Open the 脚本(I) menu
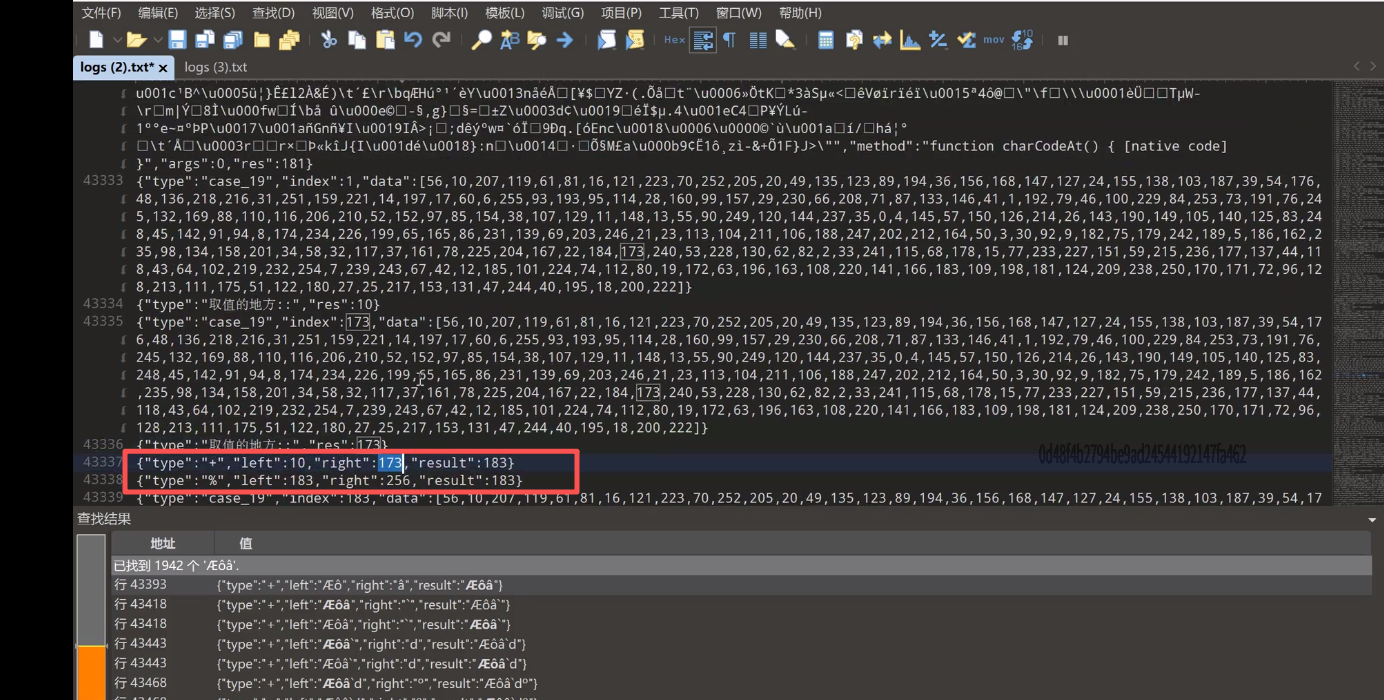 449,13
